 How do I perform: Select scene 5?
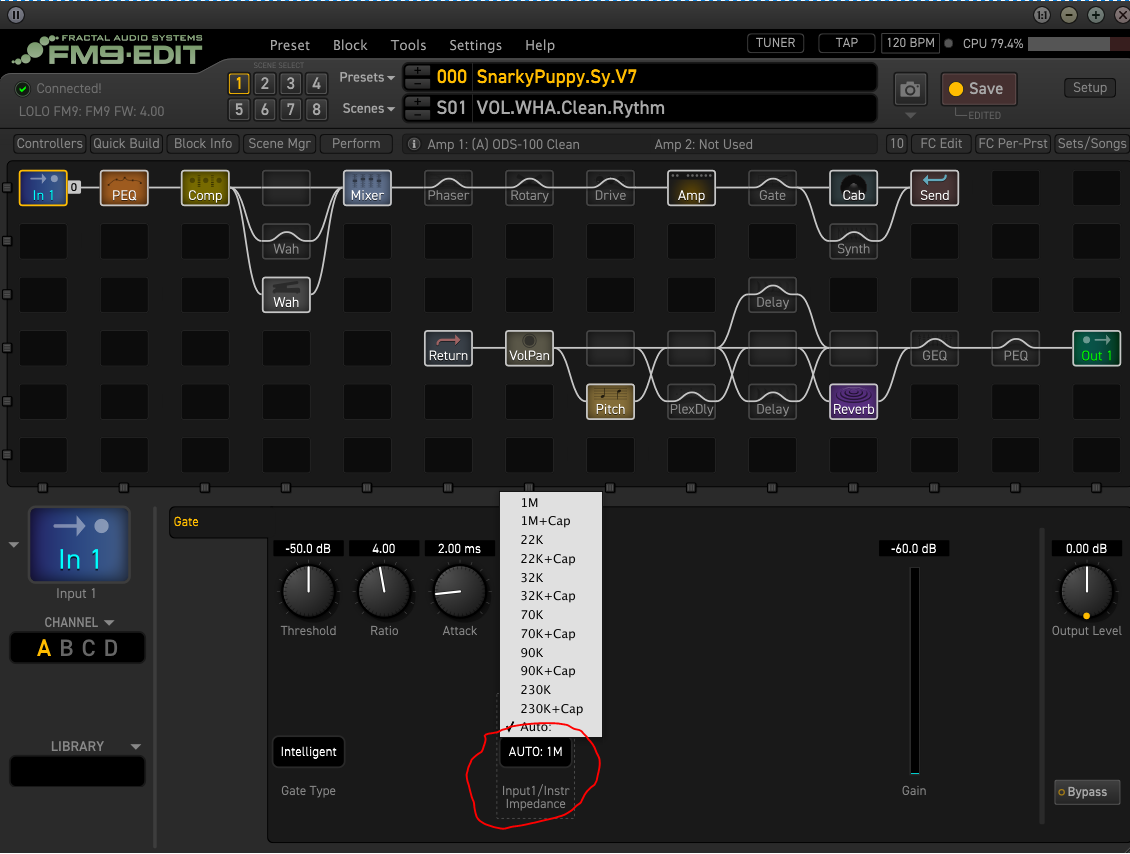239,110
